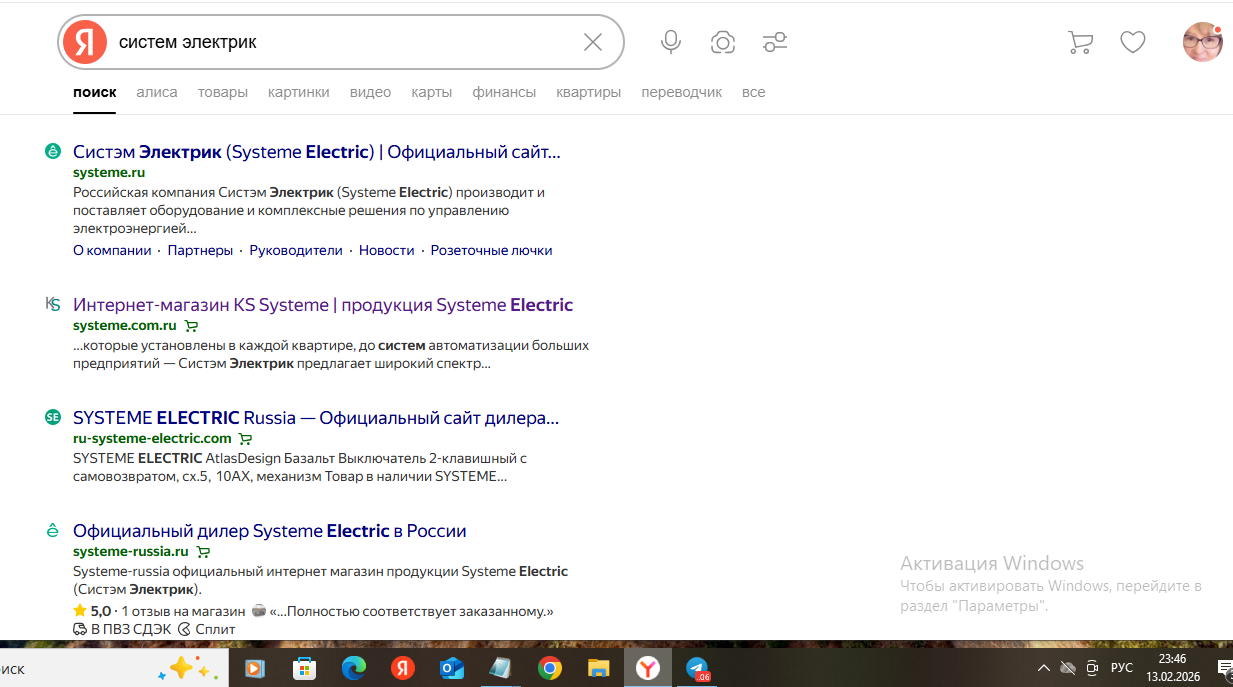Show hidden tray icons chevron
The width and height of the screenshot is (1233, 687).
point(1043,668)
